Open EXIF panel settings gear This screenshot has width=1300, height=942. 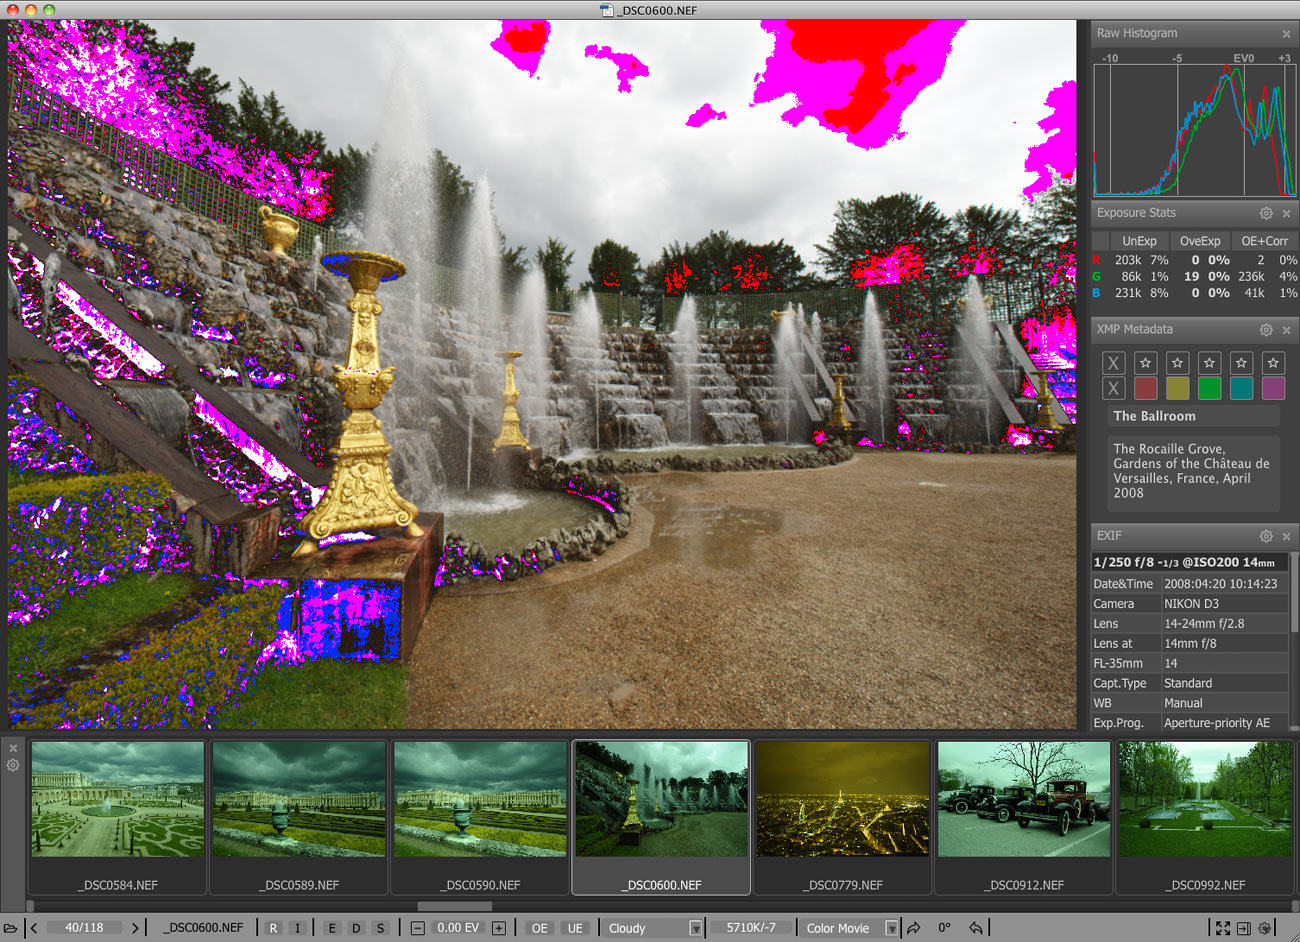pyautogui.click(x=1266, y=536)
